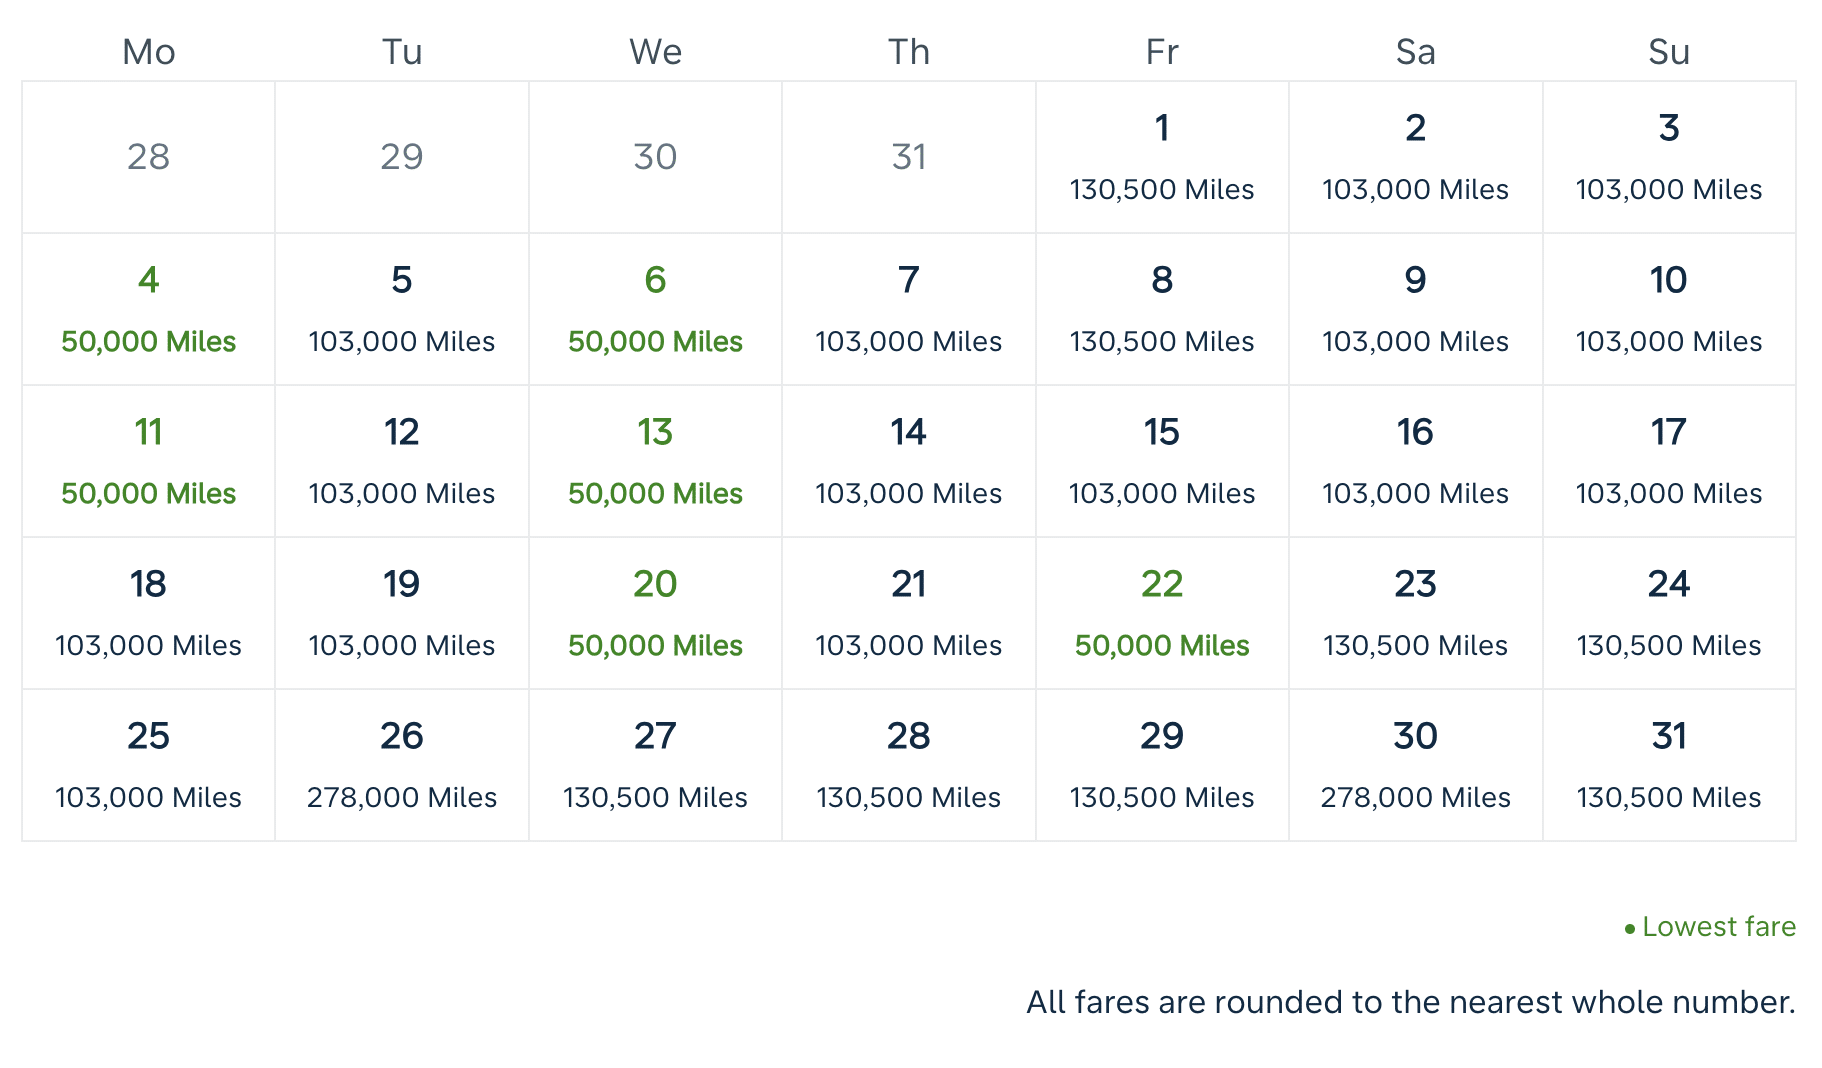Click greyed-out day 29 of previous month
Image resolution: width=1822 pixels, height=1068 pixels.
[x=402, y=157]
